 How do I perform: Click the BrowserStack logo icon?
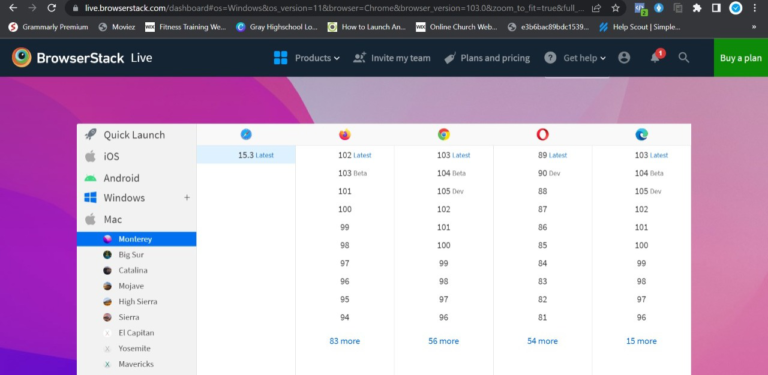[x=22, y=58]
